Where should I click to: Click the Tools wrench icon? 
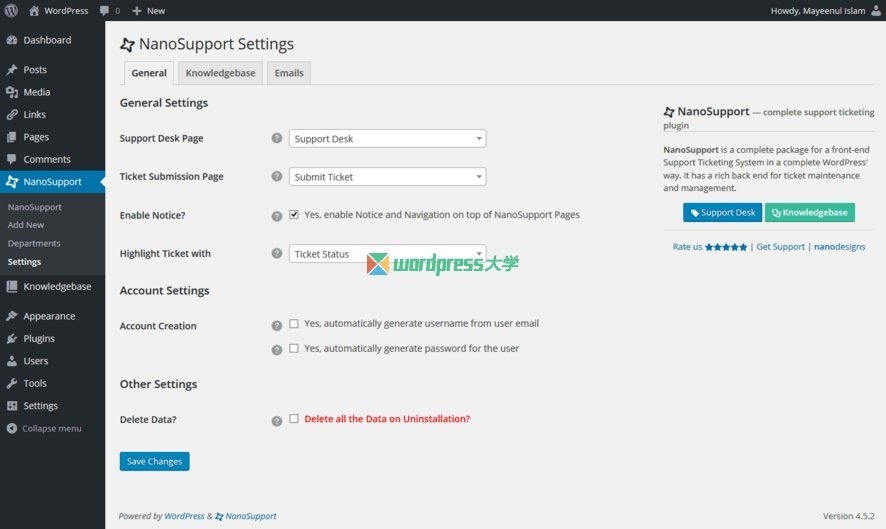[12, 383]
